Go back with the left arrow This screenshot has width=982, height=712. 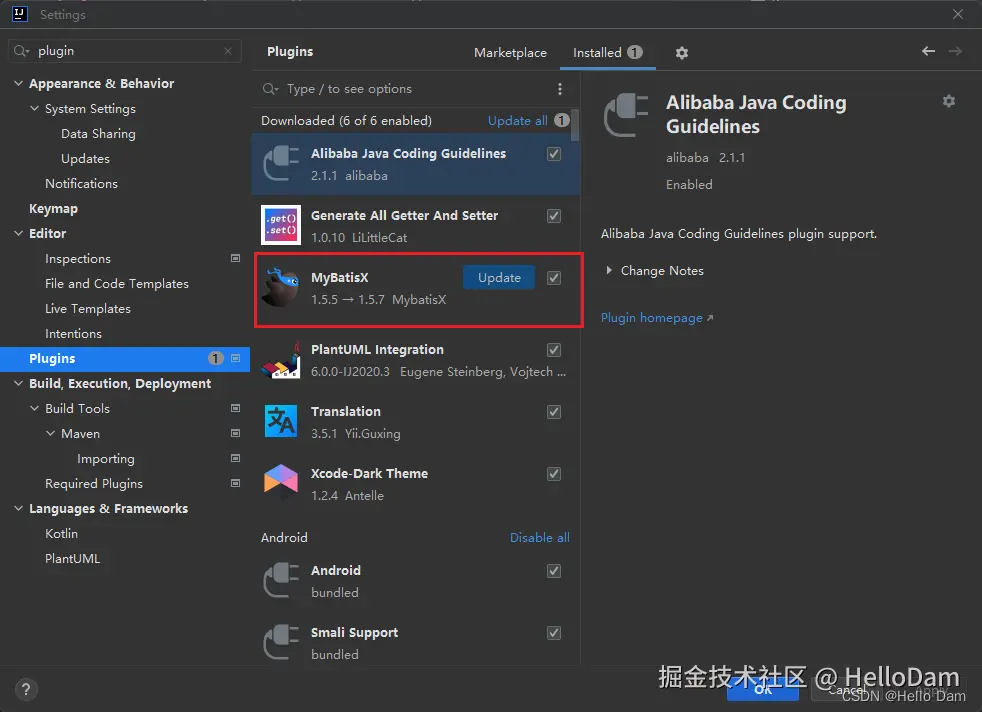(928, 51)
